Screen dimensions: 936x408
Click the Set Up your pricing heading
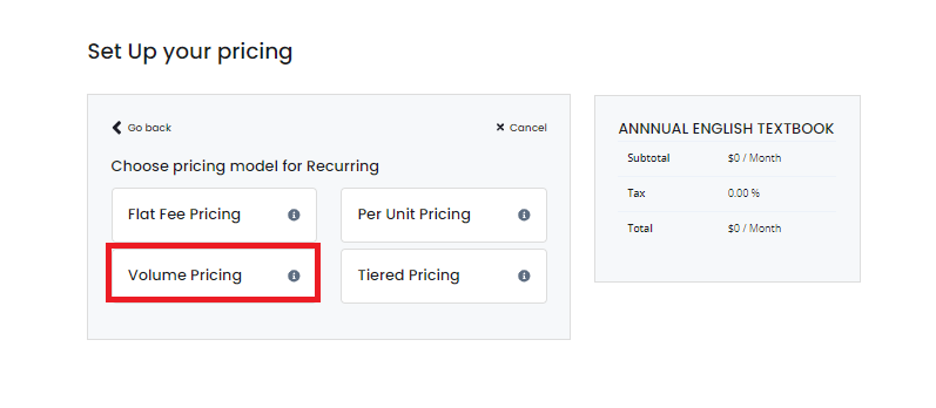click(x=190, y=52)
